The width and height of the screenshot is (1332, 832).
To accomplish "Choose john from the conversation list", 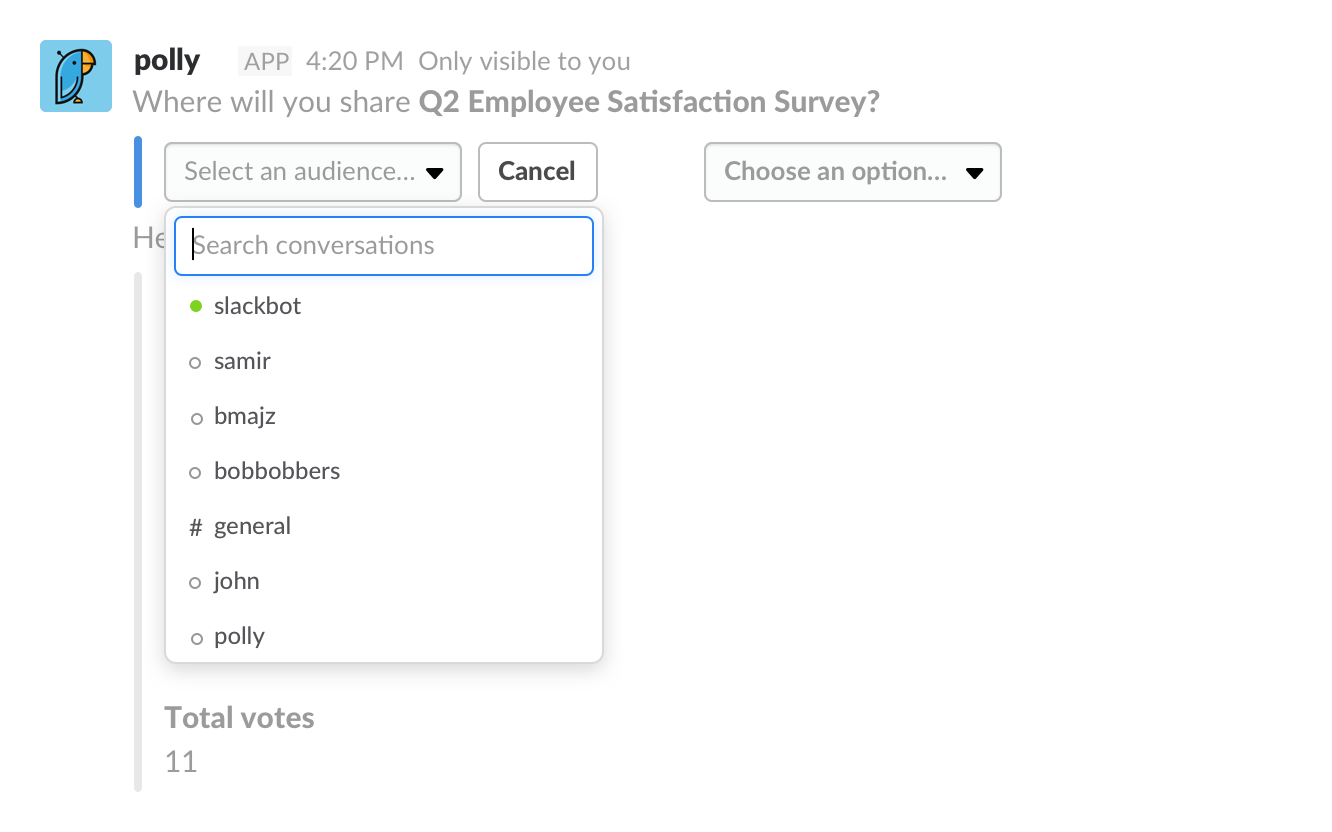I will (237, 581).
